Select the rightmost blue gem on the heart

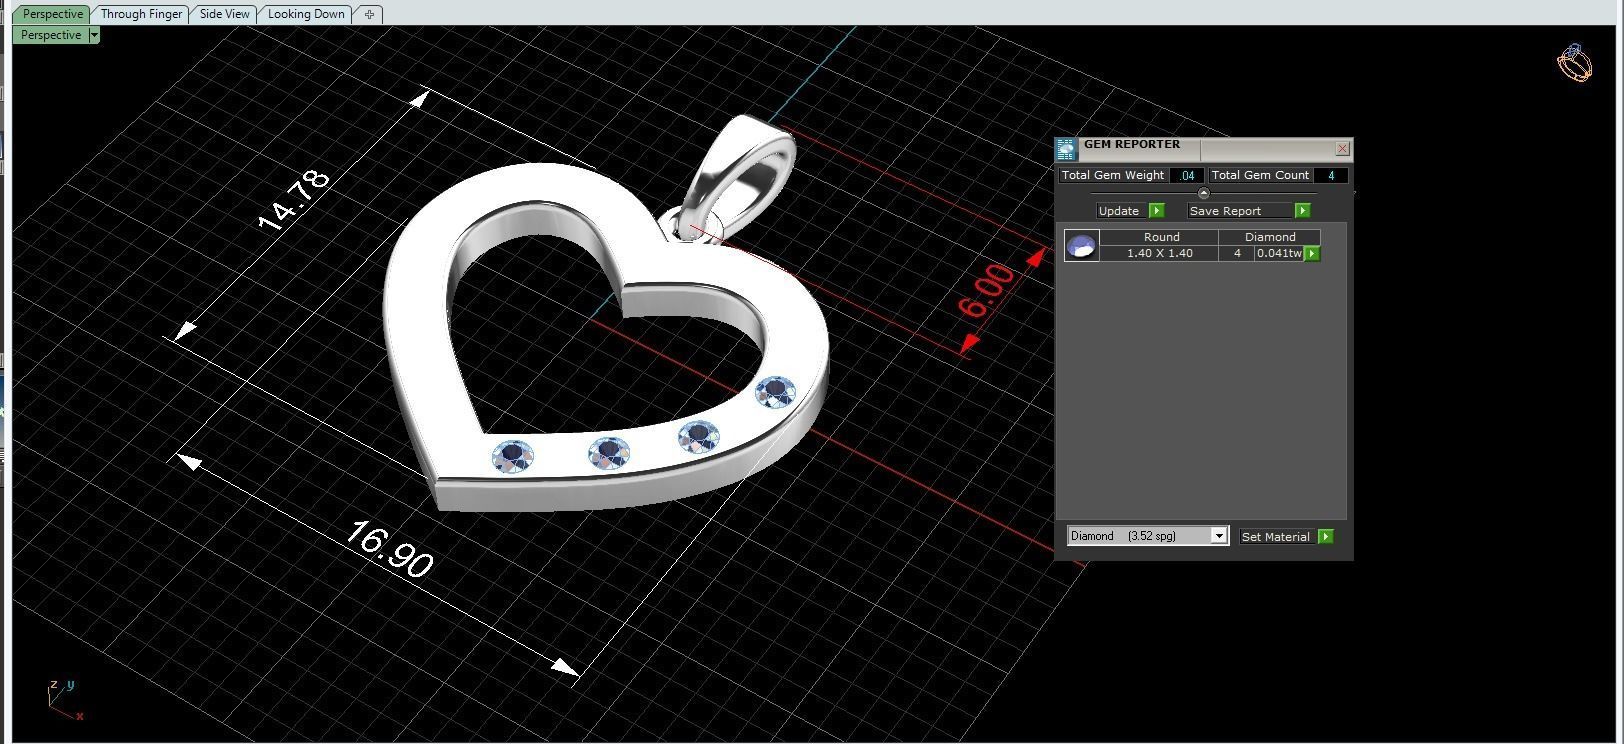(775, 392)
